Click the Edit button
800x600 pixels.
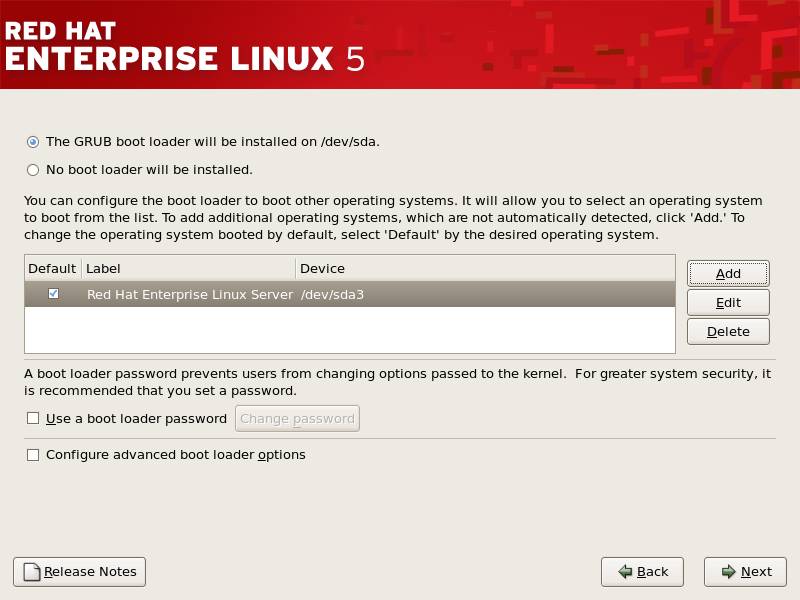(x=728, y=303)
